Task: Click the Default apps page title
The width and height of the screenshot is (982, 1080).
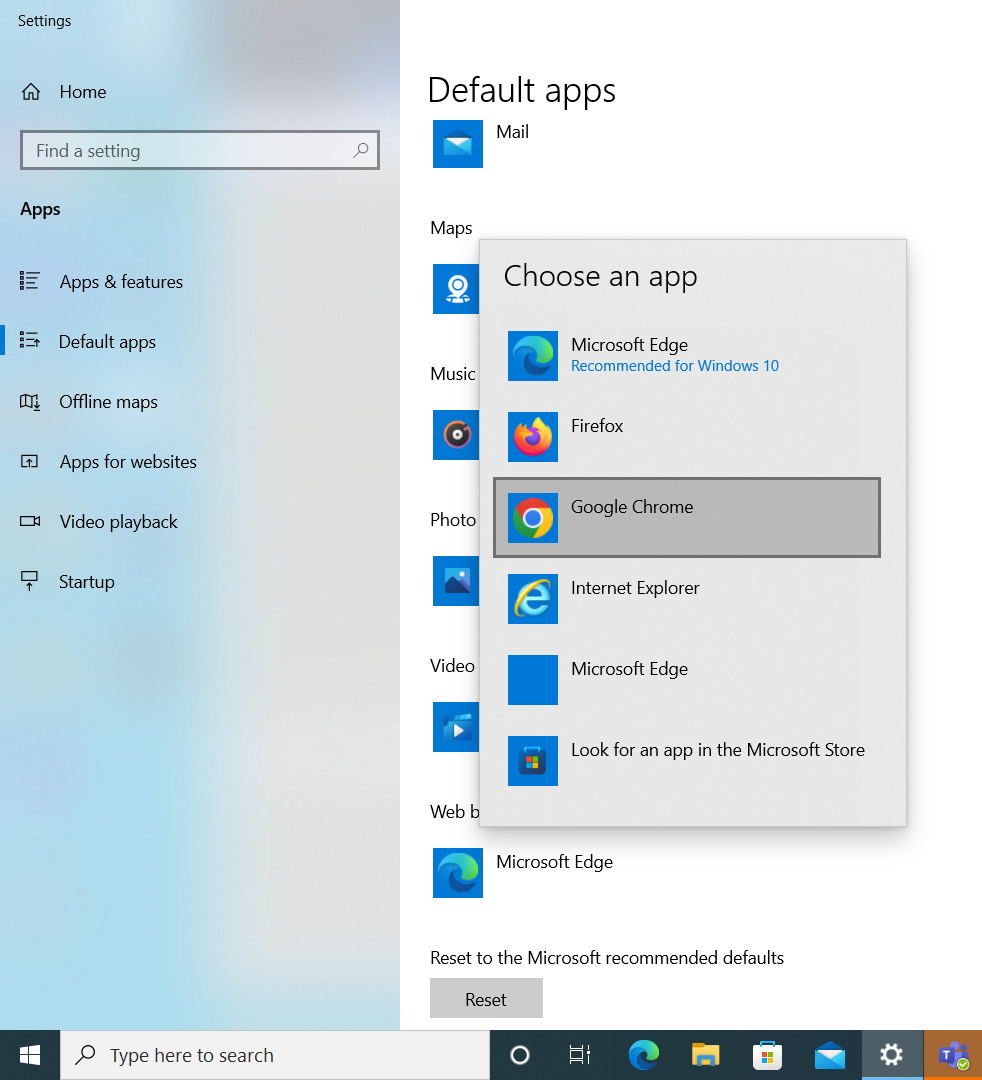Action: pyautogui.click(x=522, y=90)
